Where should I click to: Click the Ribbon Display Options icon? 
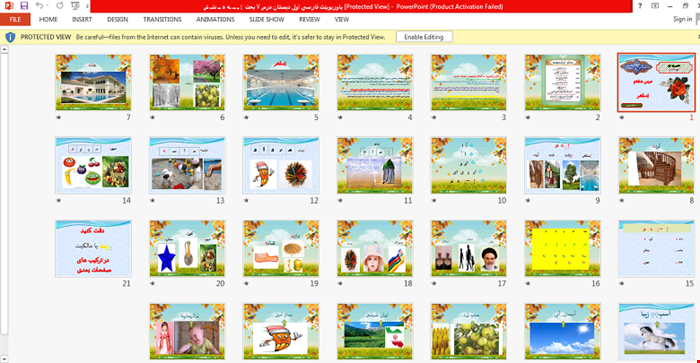[654, 6]
